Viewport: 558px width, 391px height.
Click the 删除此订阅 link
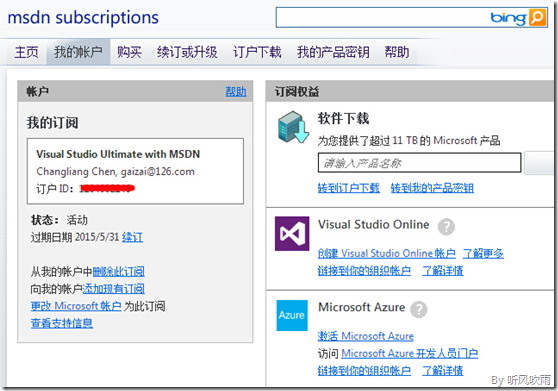(119, 272)
